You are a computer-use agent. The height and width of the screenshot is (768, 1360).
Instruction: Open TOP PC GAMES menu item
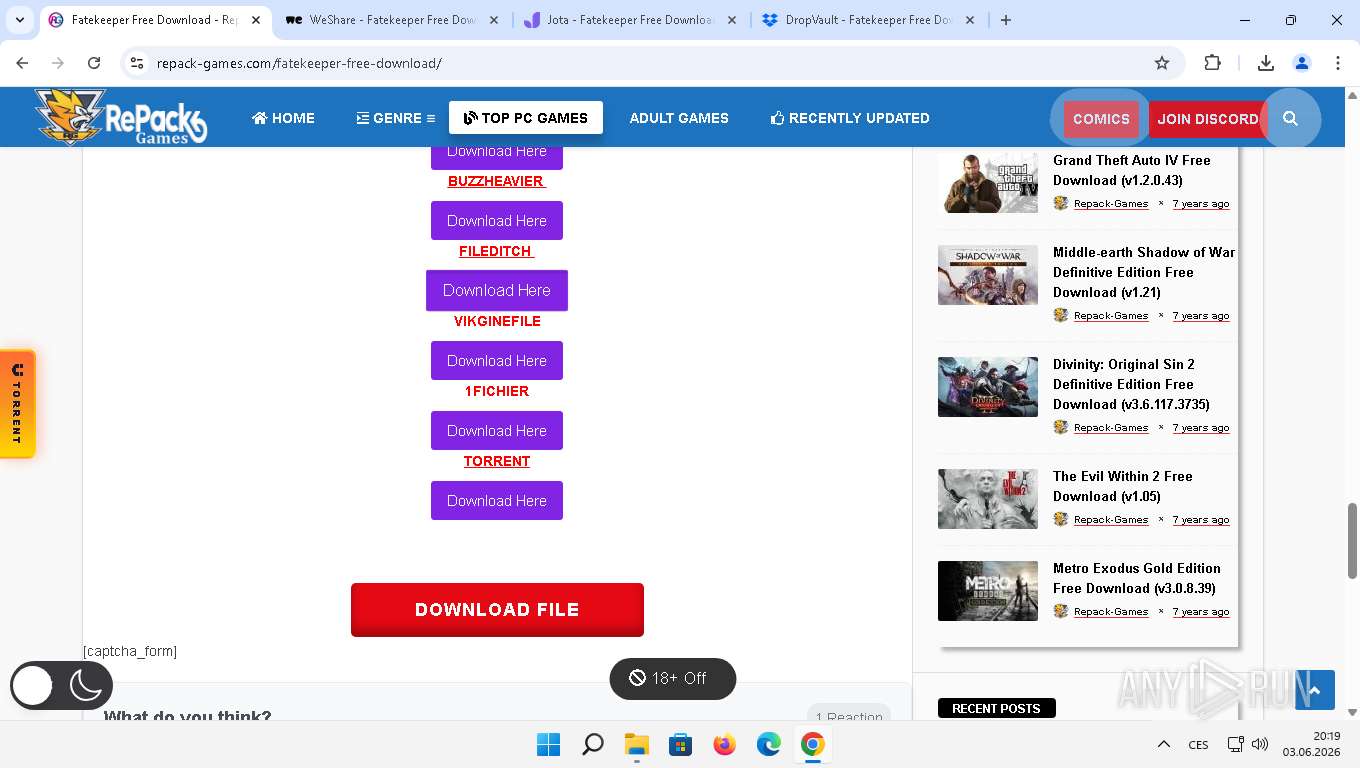[x=526, y=118]
